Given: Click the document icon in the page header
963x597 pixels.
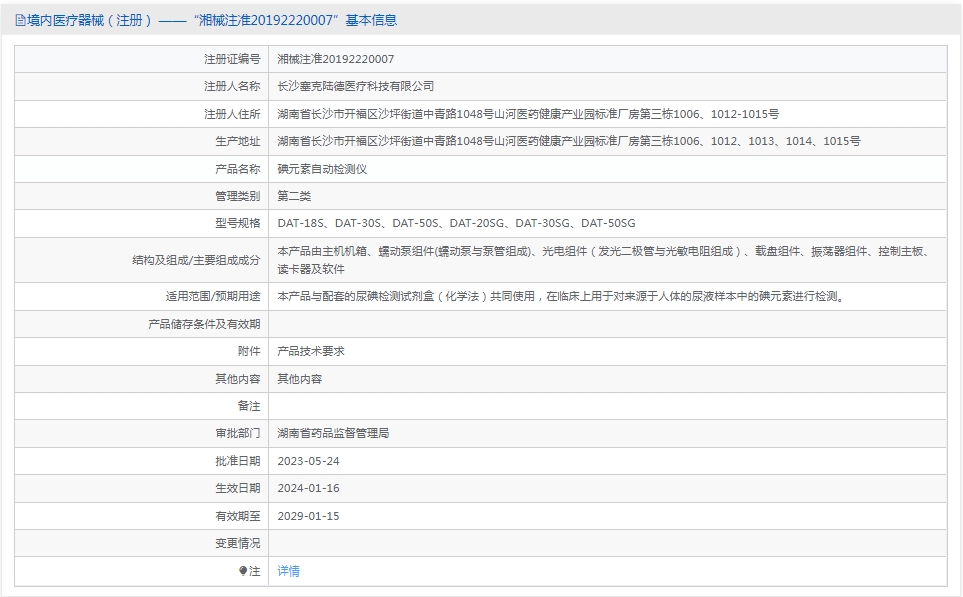Looking at the screenshot, I should pos(18,19).
